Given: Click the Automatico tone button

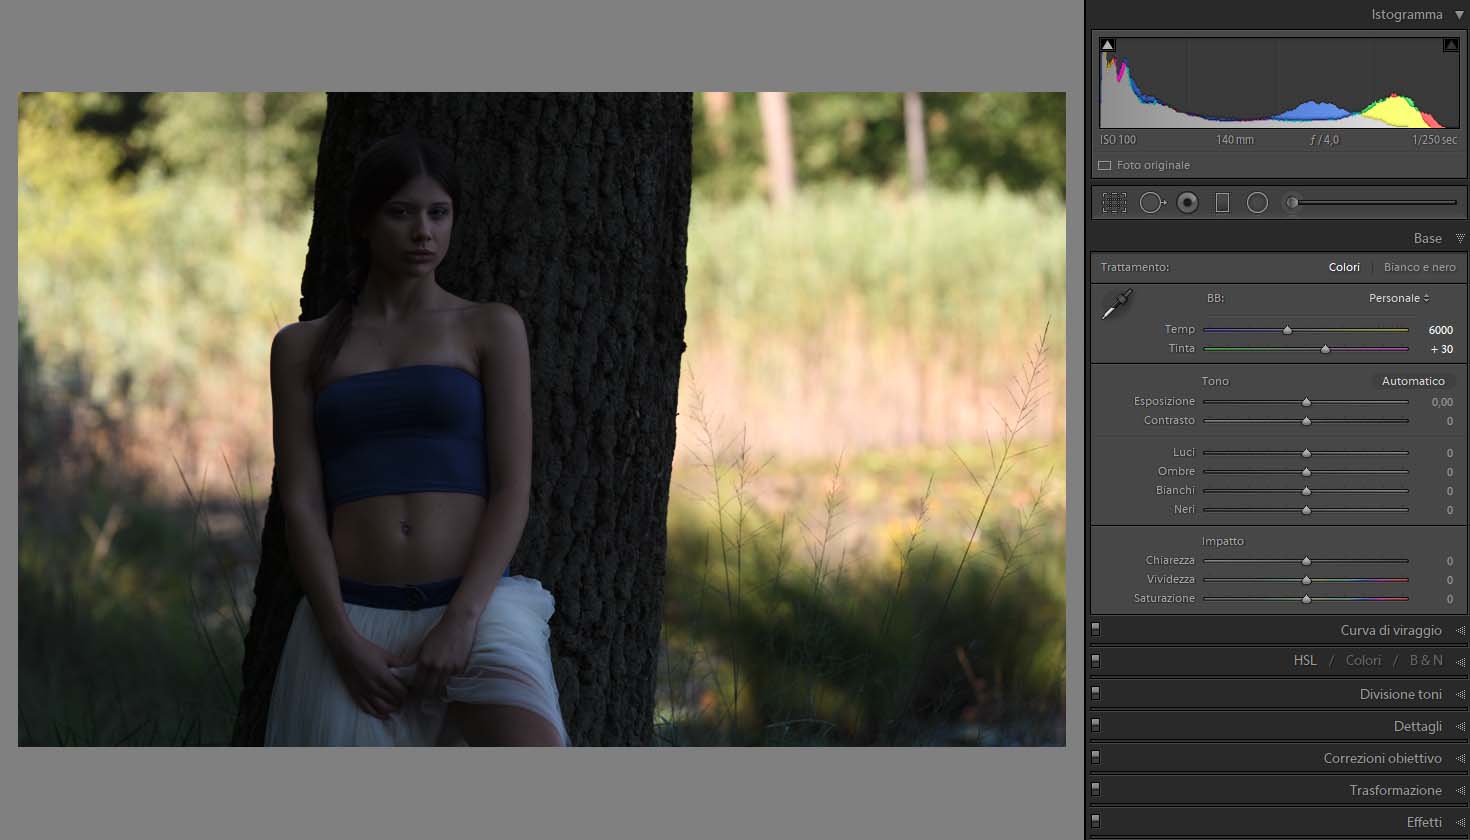Looking at the screenshot, I should coord(1412,381).
